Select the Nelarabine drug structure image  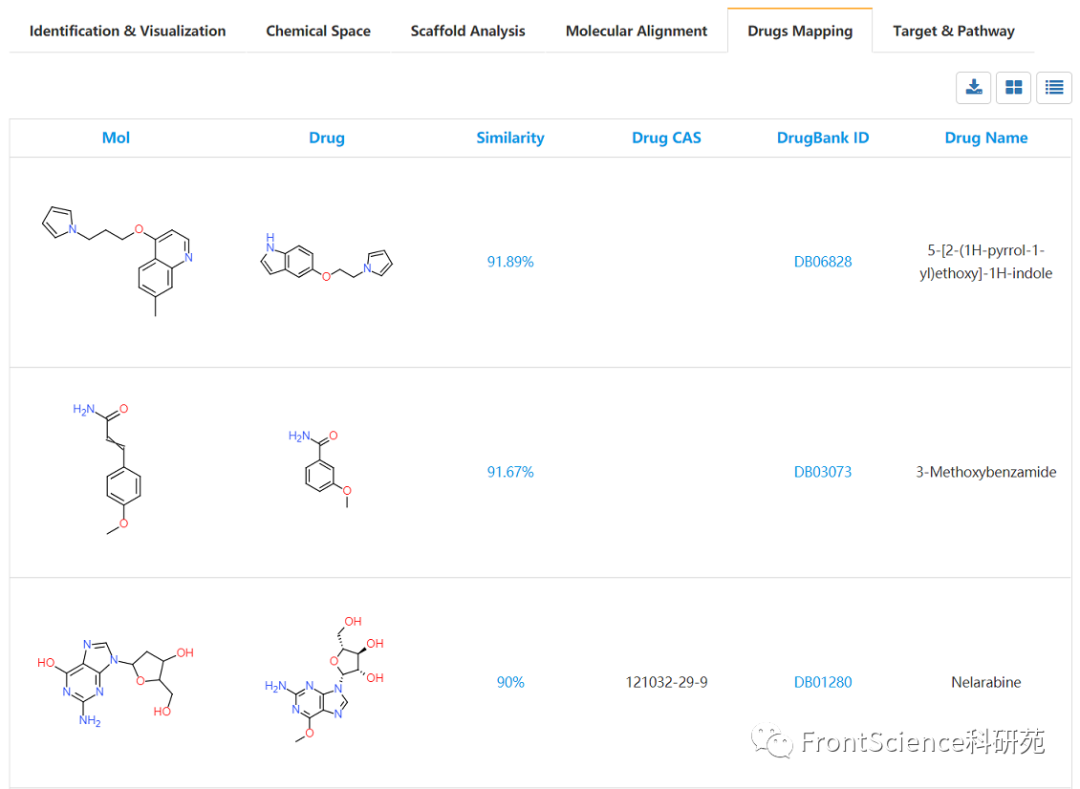pyautogui.click(x=324, y=680)
